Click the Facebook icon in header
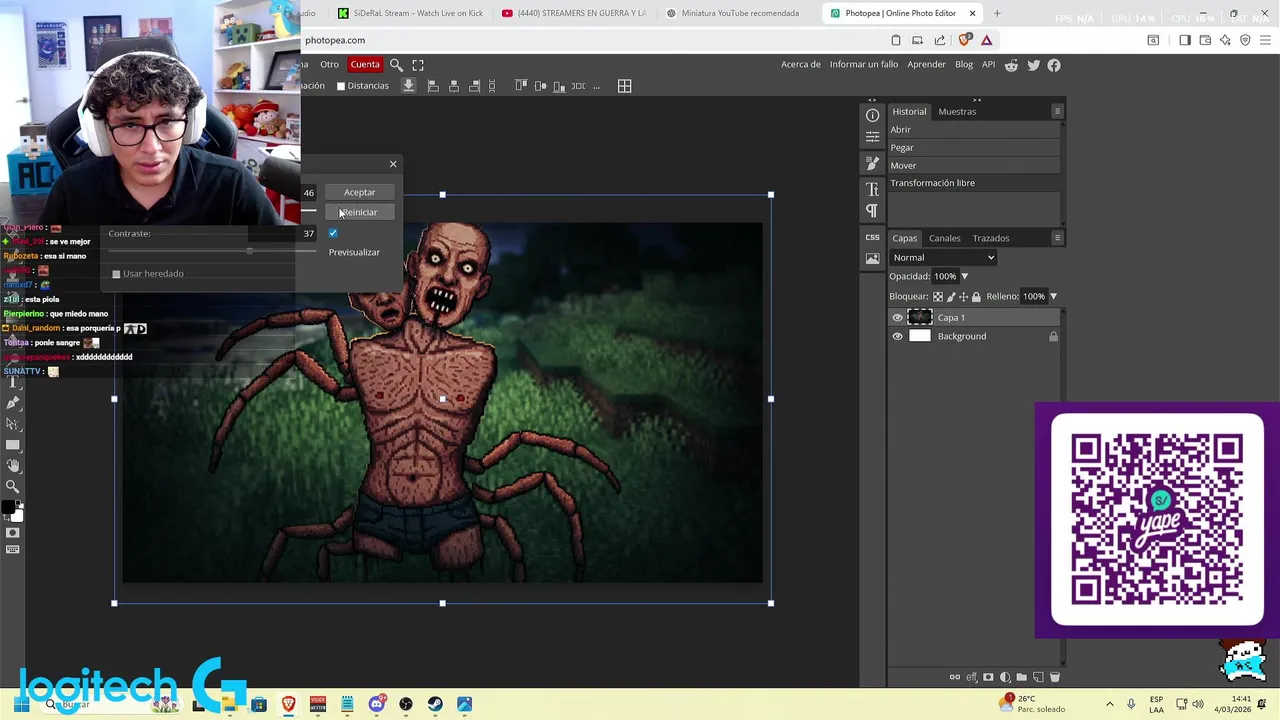 pyautogui.click(x=1054, y=65)
